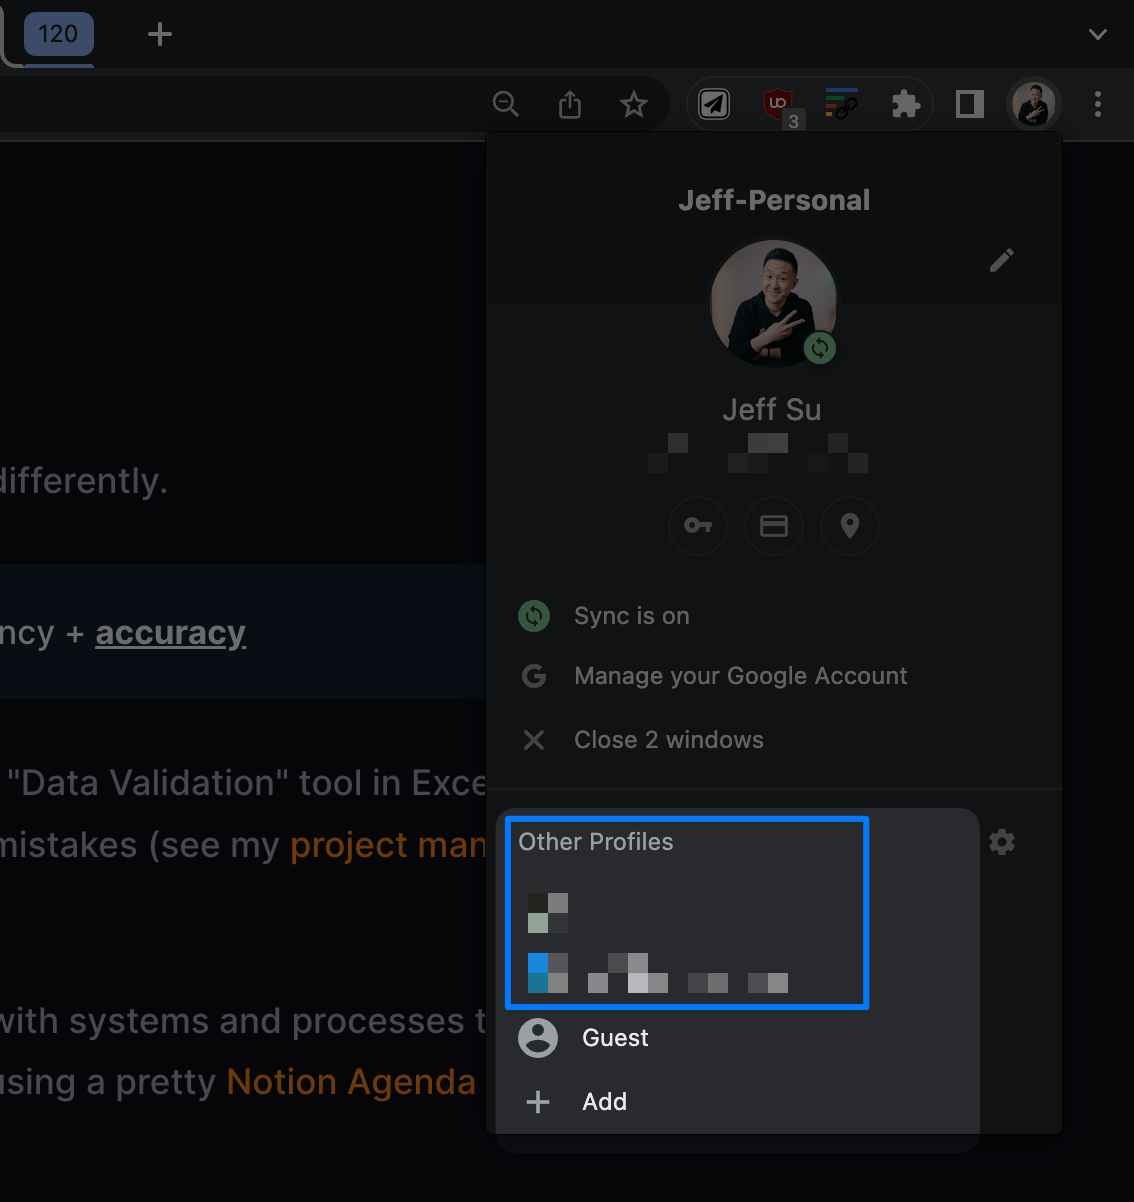1134x1202 pixels.
Task: Click the zoom magnifier icon in address bar
Action: [x=506, y=104]
